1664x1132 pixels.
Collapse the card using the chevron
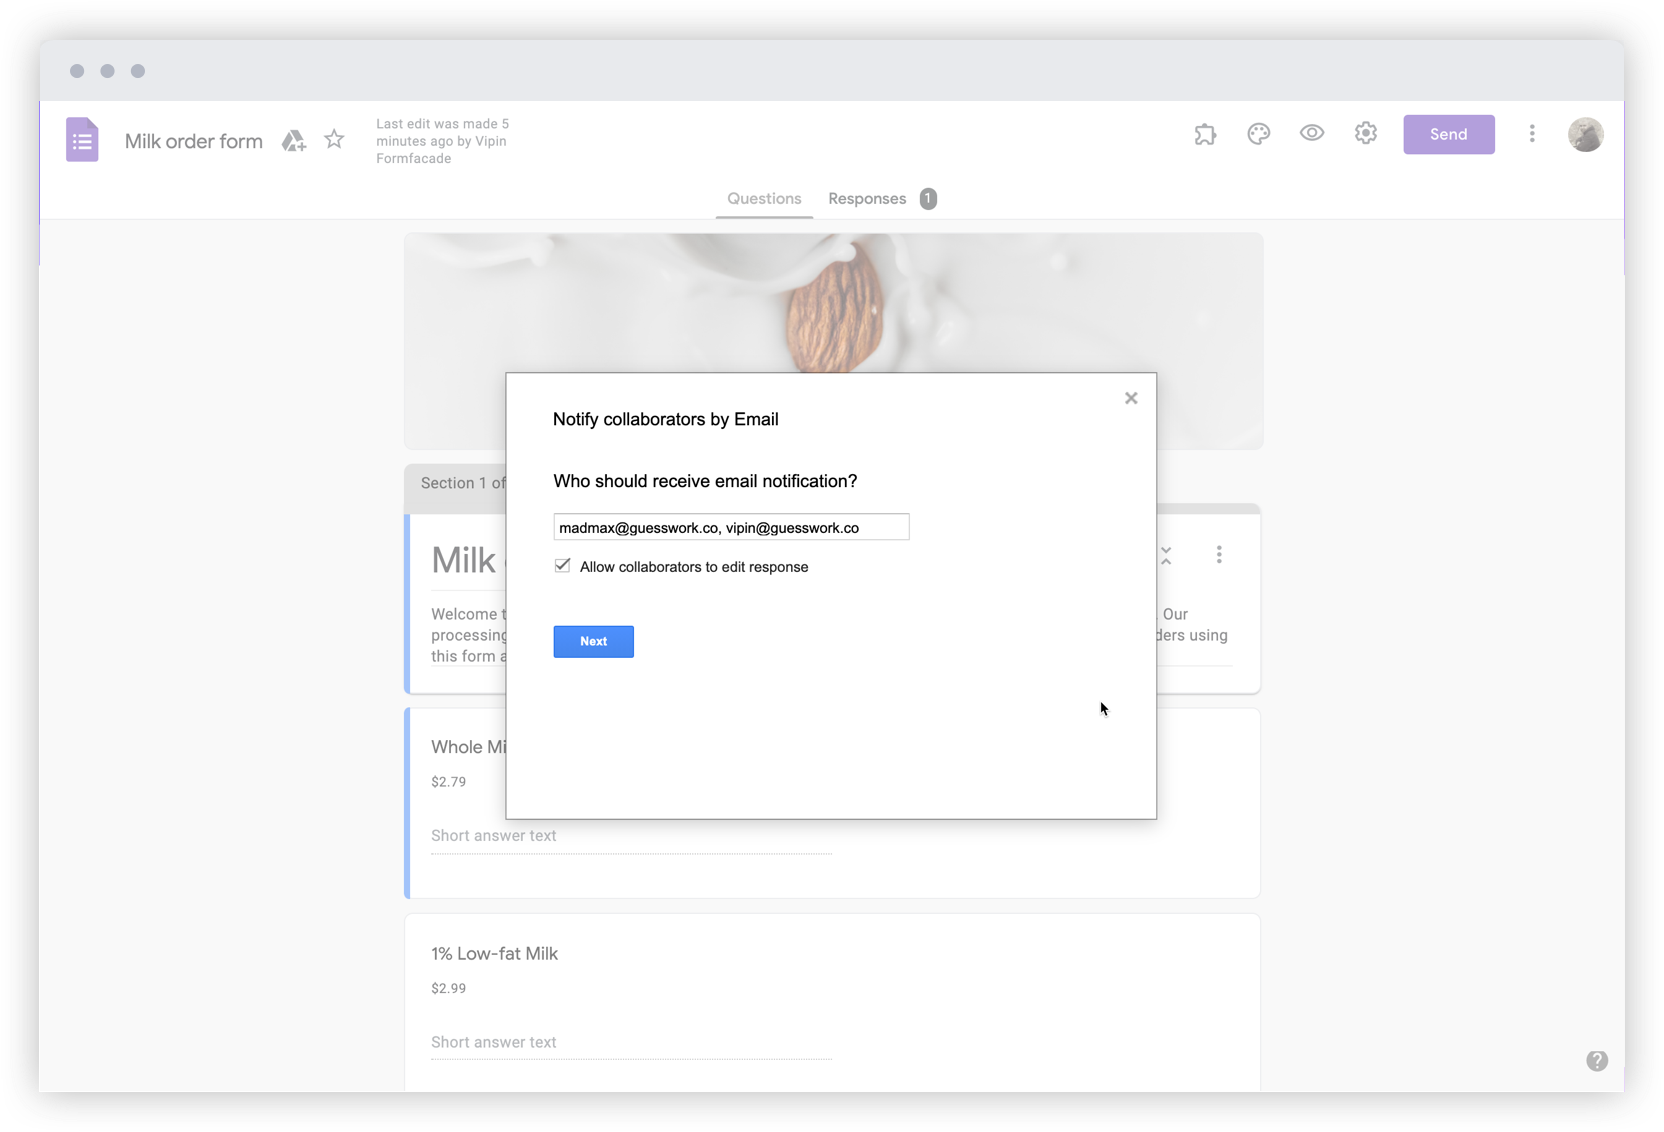[1166, 555]
